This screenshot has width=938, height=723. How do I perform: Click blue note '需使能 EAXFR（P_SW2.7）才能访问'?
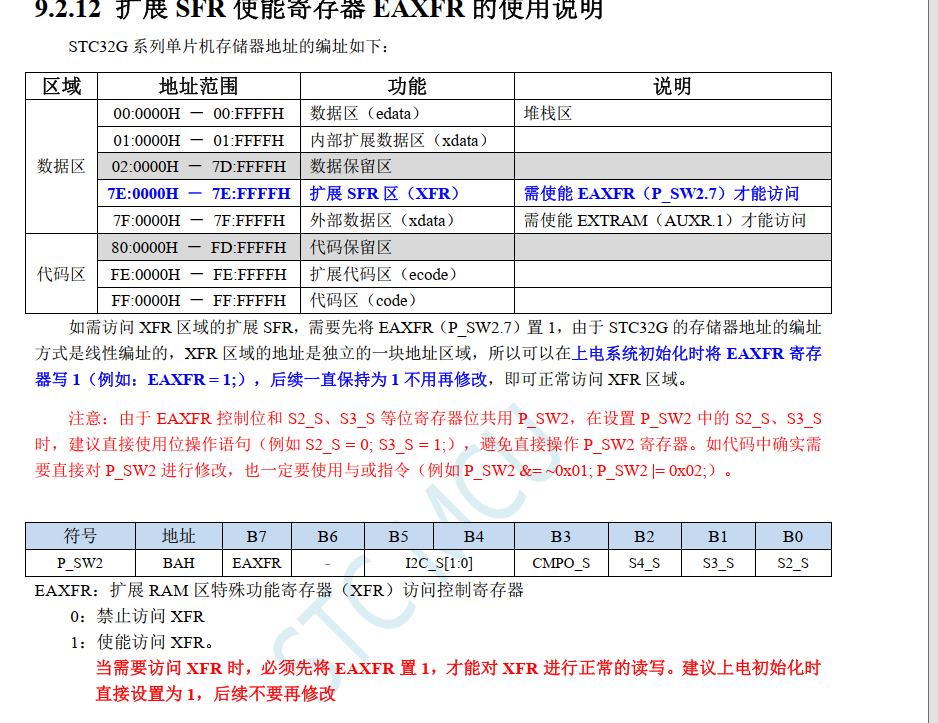tap(672, 194)
